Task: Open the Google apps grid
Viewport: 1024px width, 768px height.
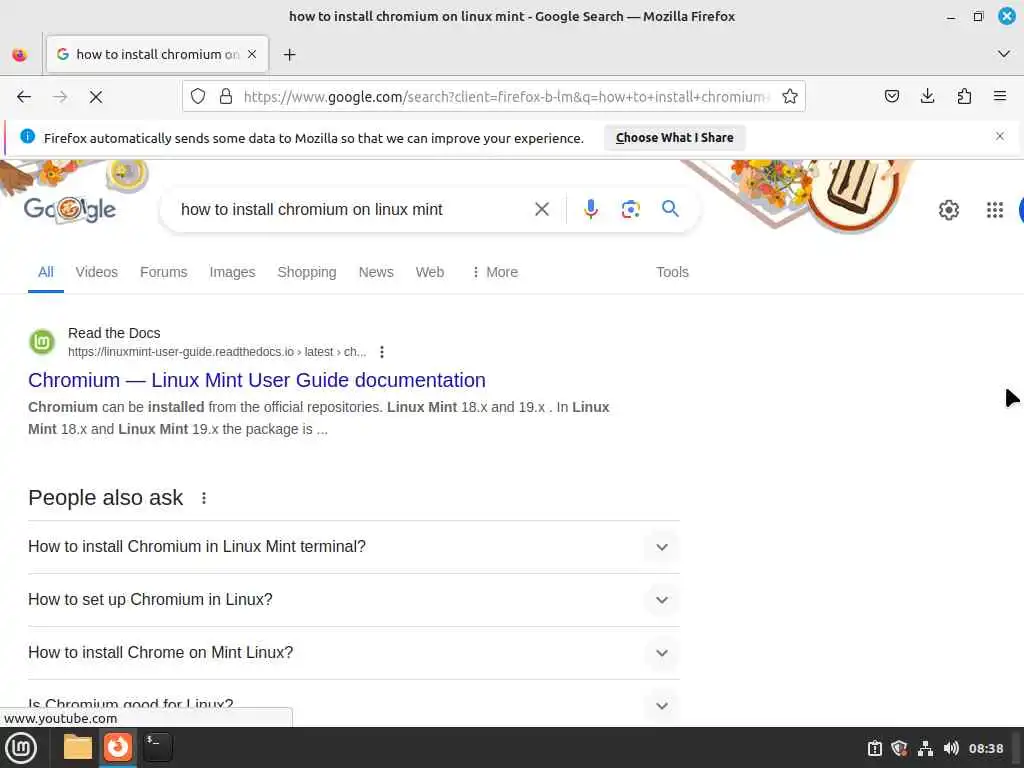Action: pyautogui.click(x=995, y=210)
